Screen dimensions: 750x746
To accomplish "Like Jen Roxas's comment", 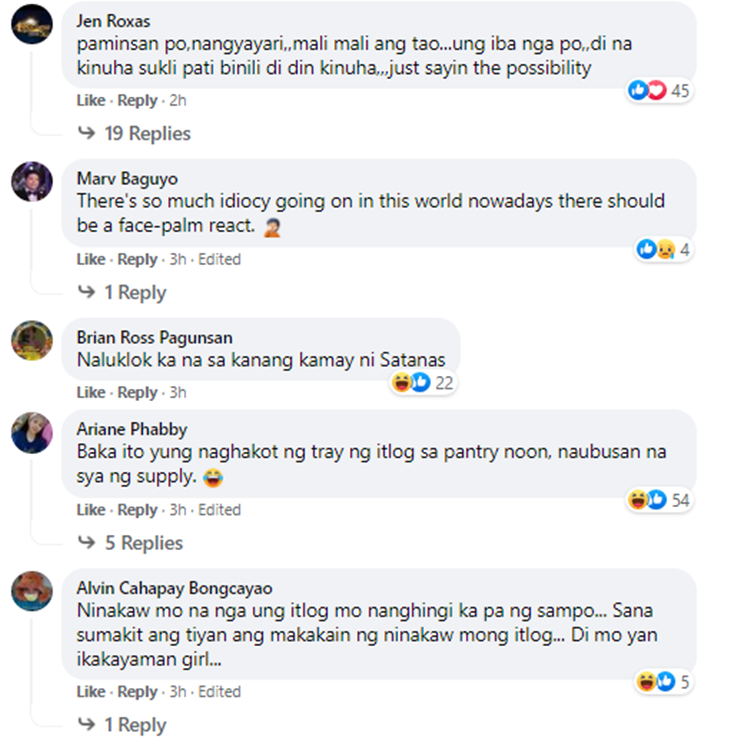I will (91, 100).
